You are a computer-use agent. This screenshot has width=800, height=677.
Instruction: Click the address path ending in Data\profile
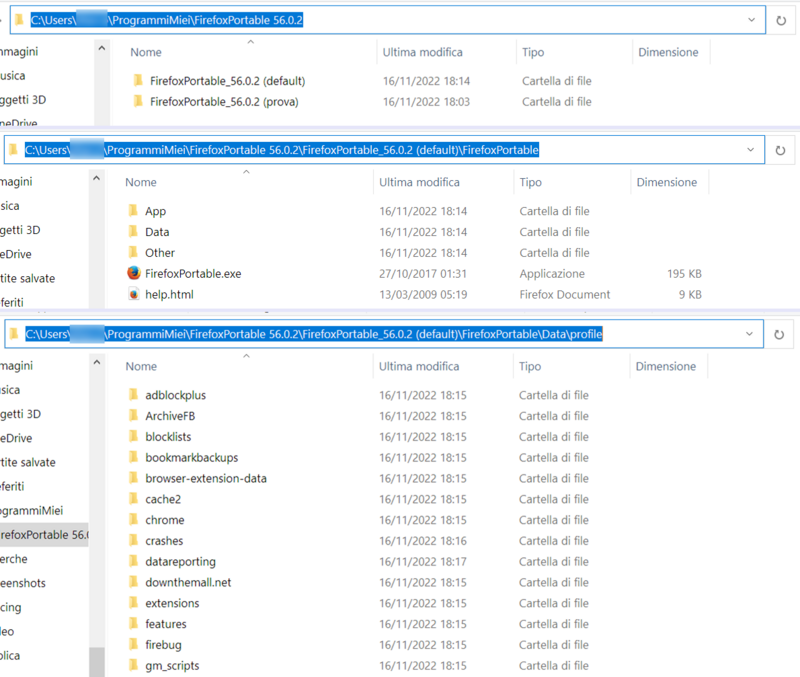pyautogui.click(x=314, y=334)
